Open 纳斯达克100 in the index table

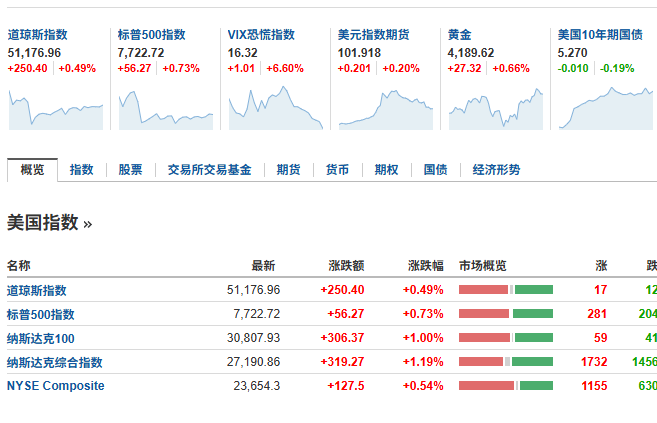click(x=41, y=338)
